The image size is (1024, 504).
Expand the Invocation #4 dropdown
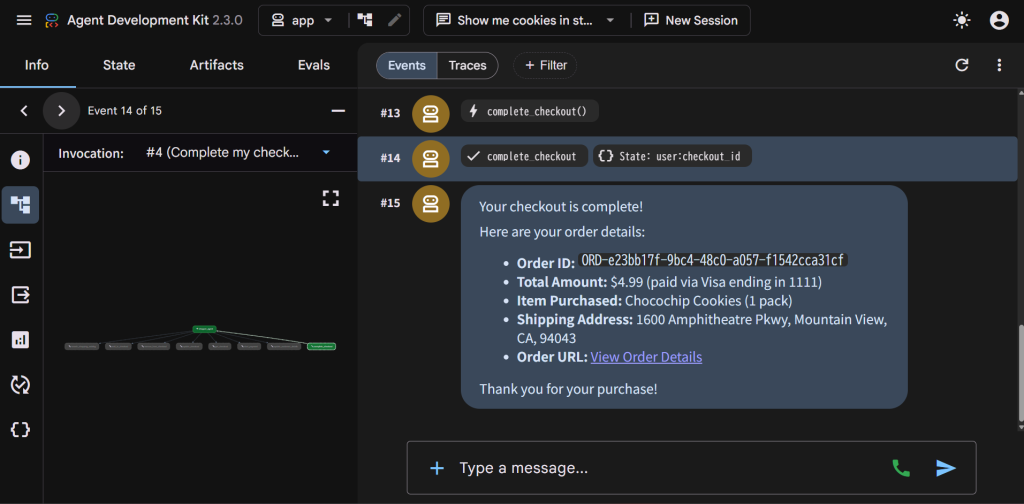click(239, 153)
